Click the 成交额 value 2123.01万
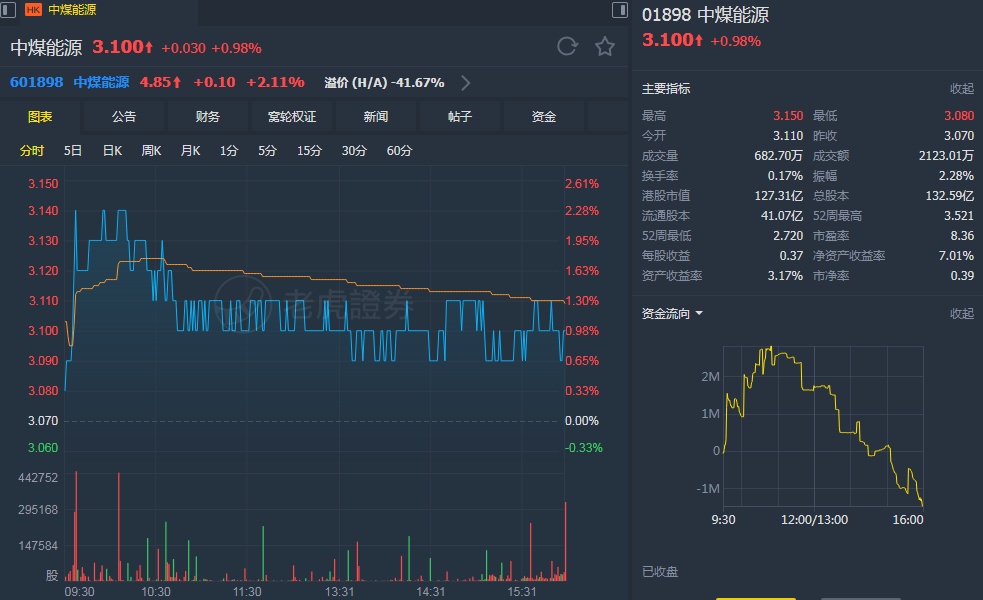Image resolution: width=983 pixels, height=600 pixels. [x=946, y=155]
